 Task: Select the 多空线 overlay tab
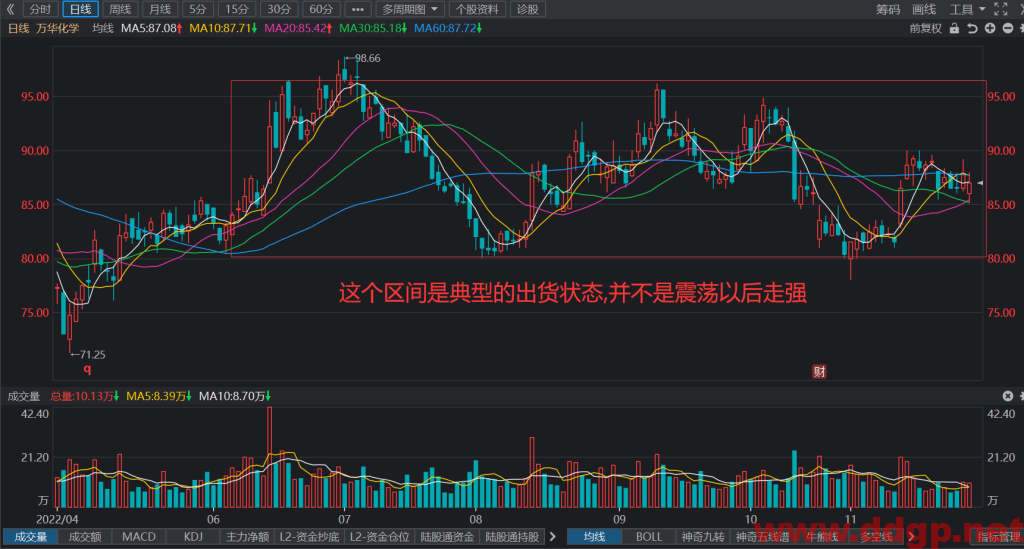(876, 537)
